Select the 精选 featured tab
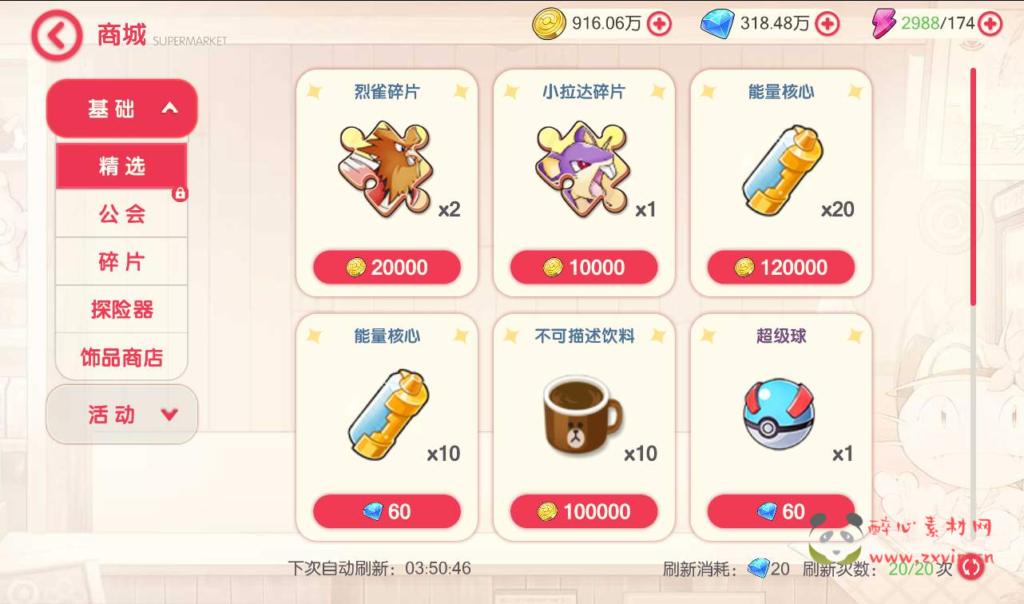 (121, 166)
